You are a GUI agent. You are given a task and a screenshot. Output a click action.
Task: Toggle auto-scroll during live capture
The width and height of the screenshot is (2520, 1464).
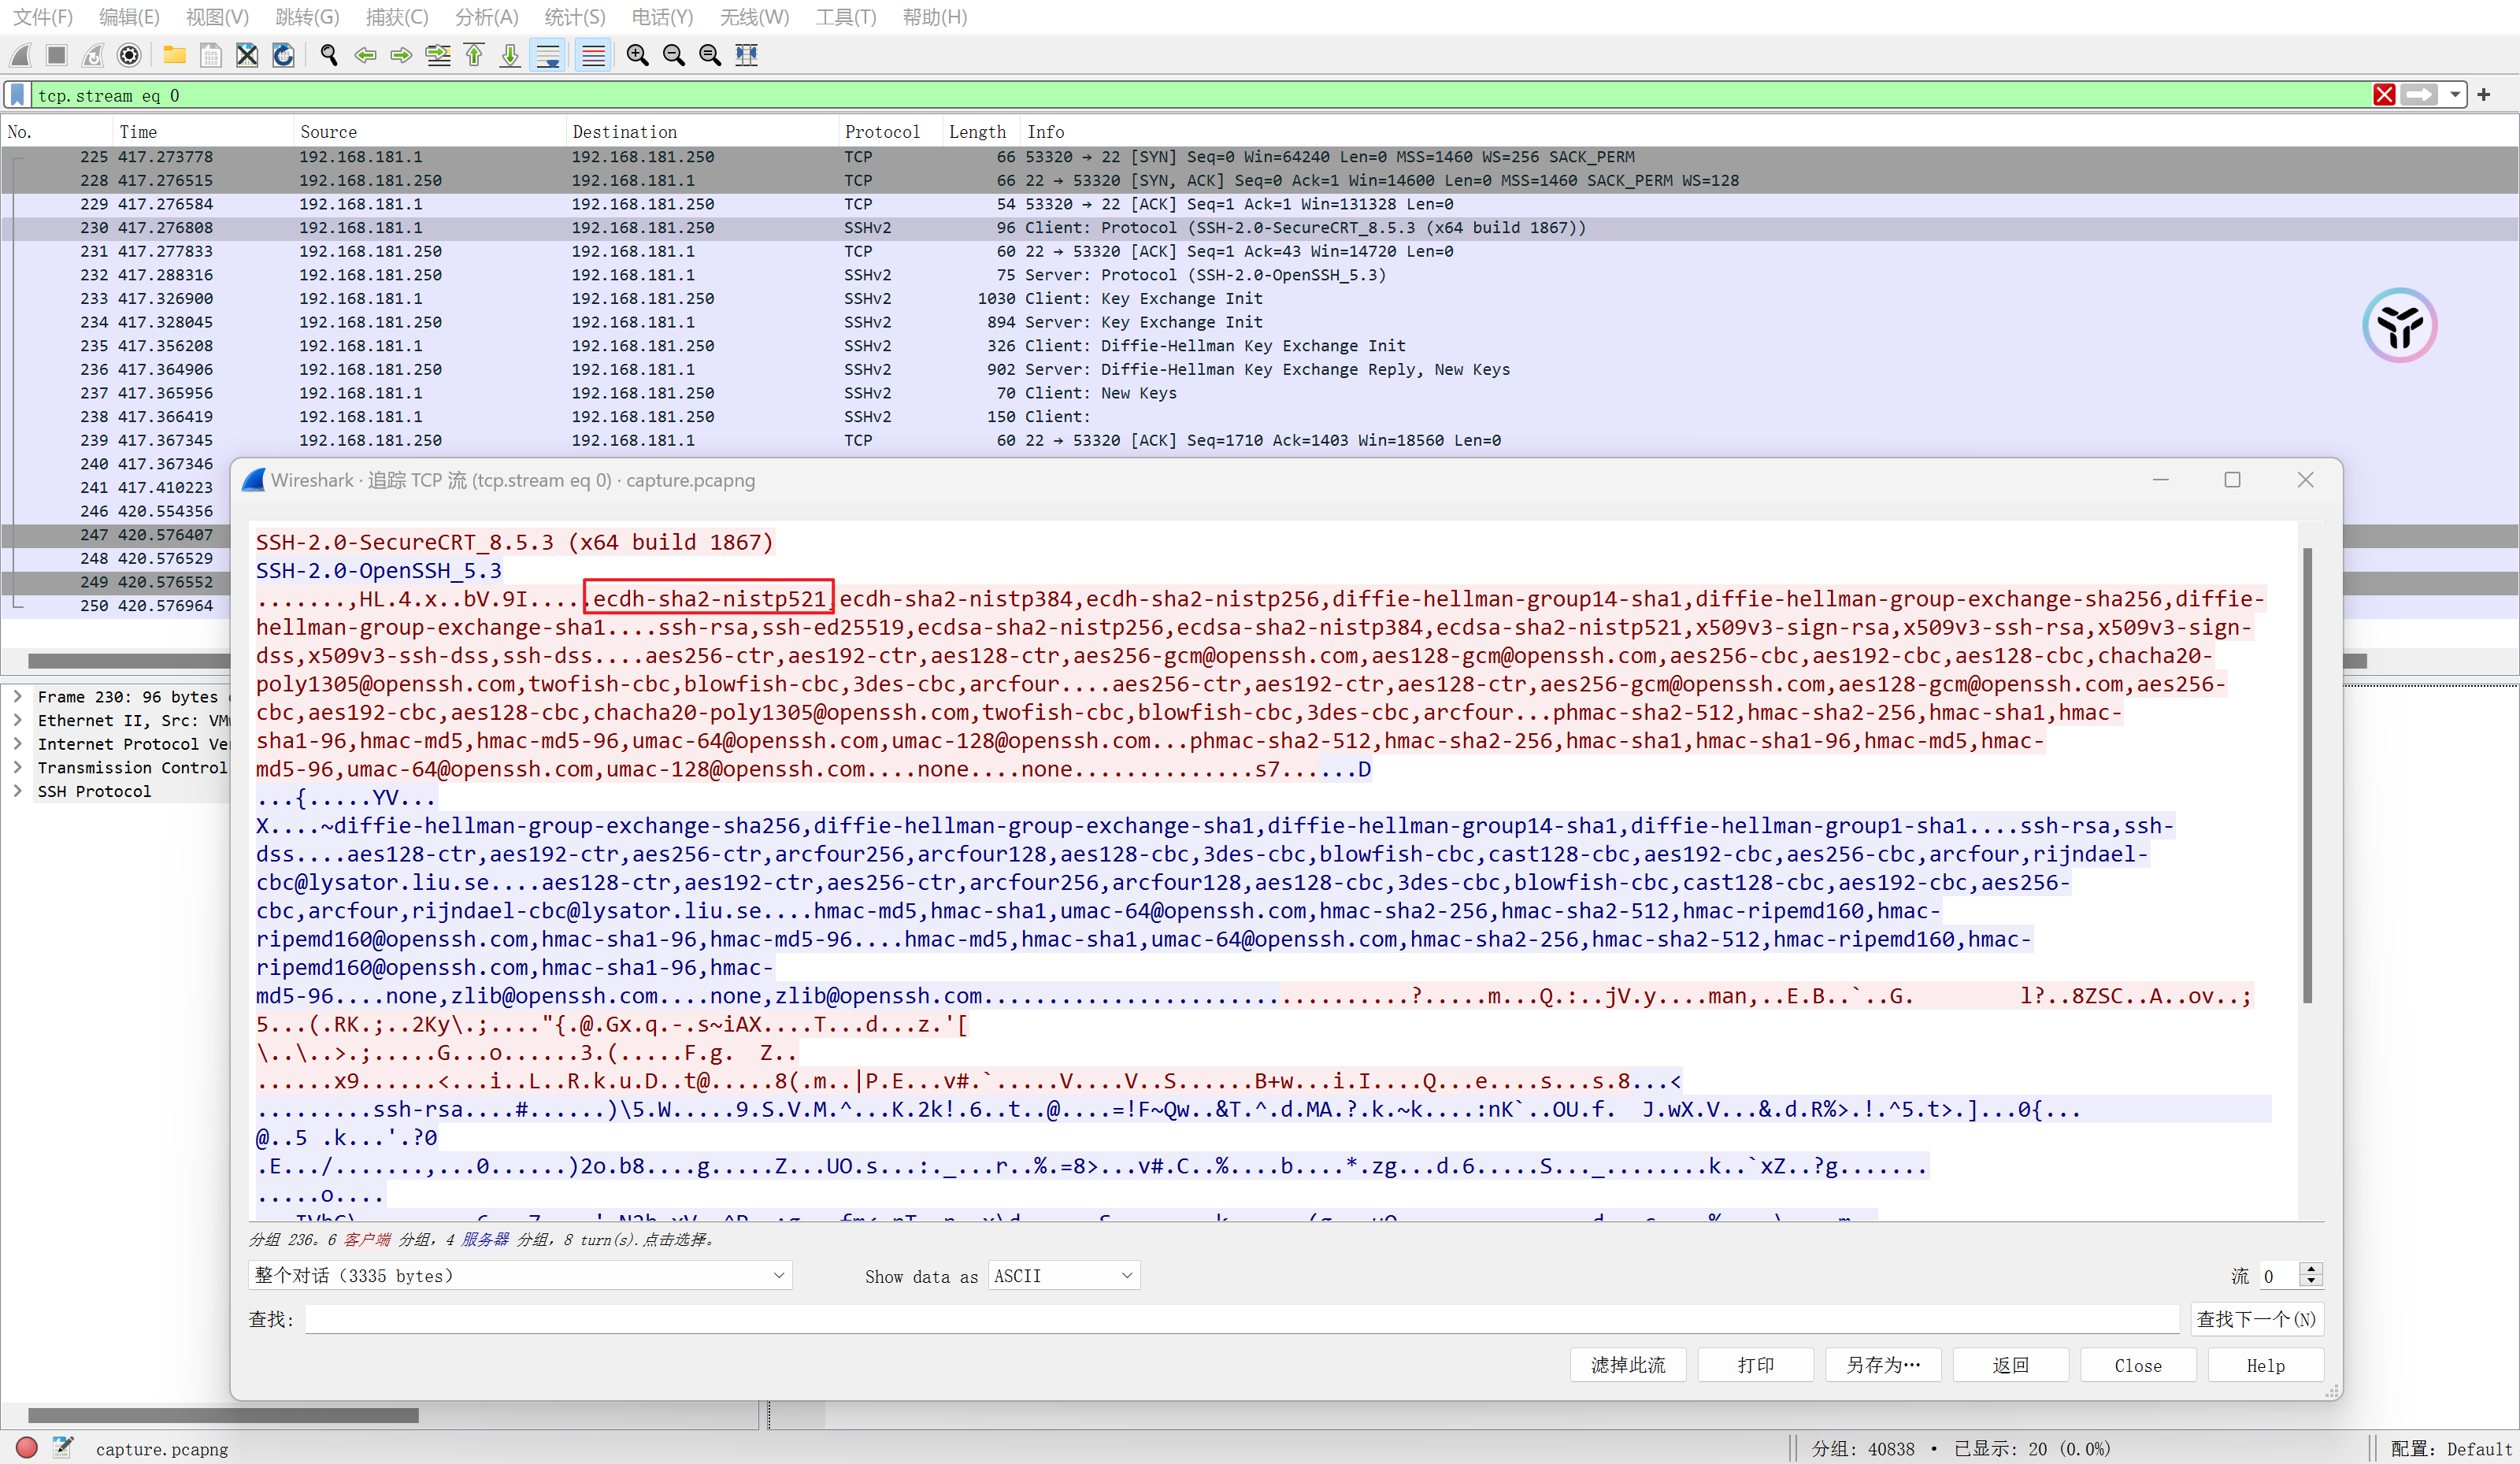click(x=548, y=55)
